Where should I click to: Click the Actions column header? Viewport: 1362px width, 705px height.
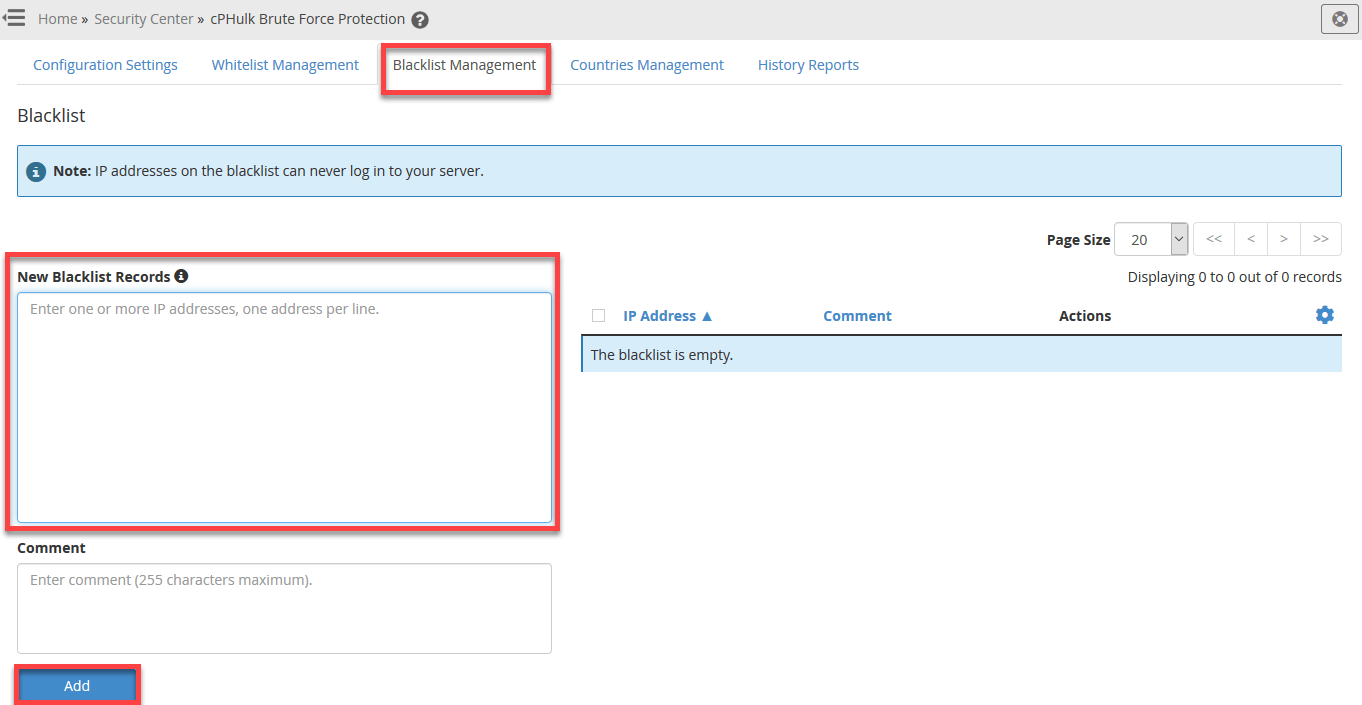coord(1085,316)
